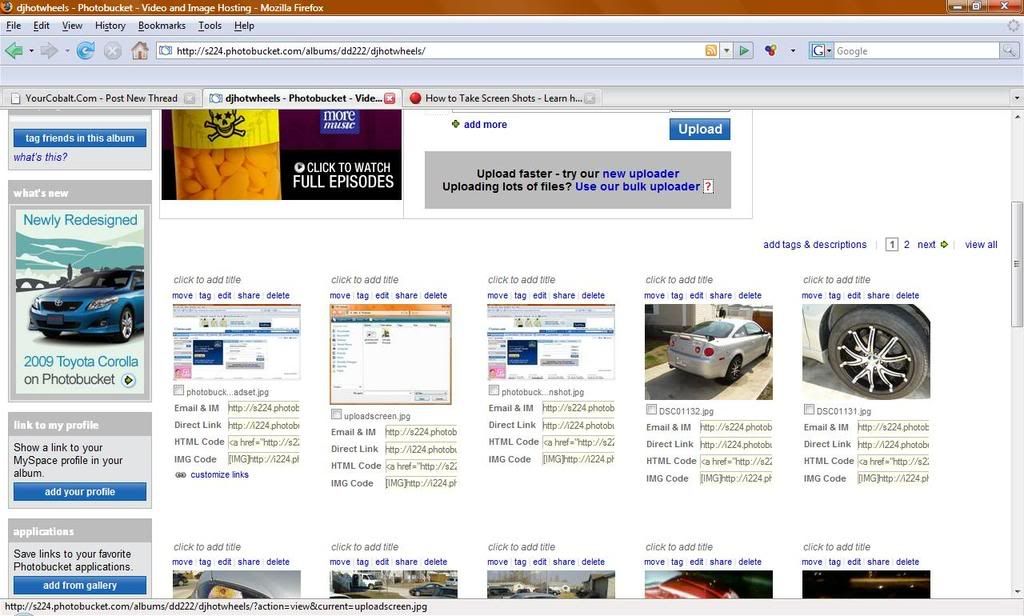The image size is (1024, 616).
Task: Open the list all tabs dropdown
Action: (1016, 98)
